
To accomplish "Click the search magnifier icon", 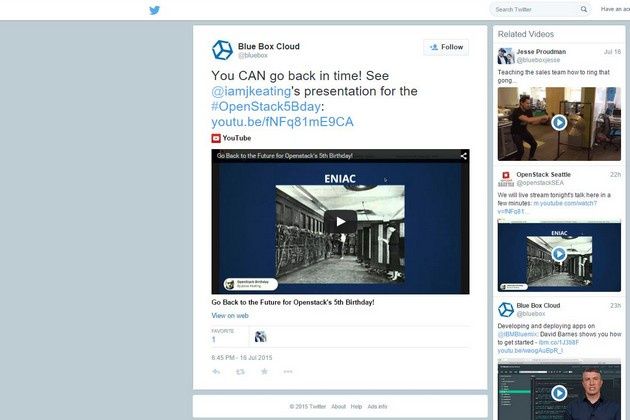I will tap(583, 9).
